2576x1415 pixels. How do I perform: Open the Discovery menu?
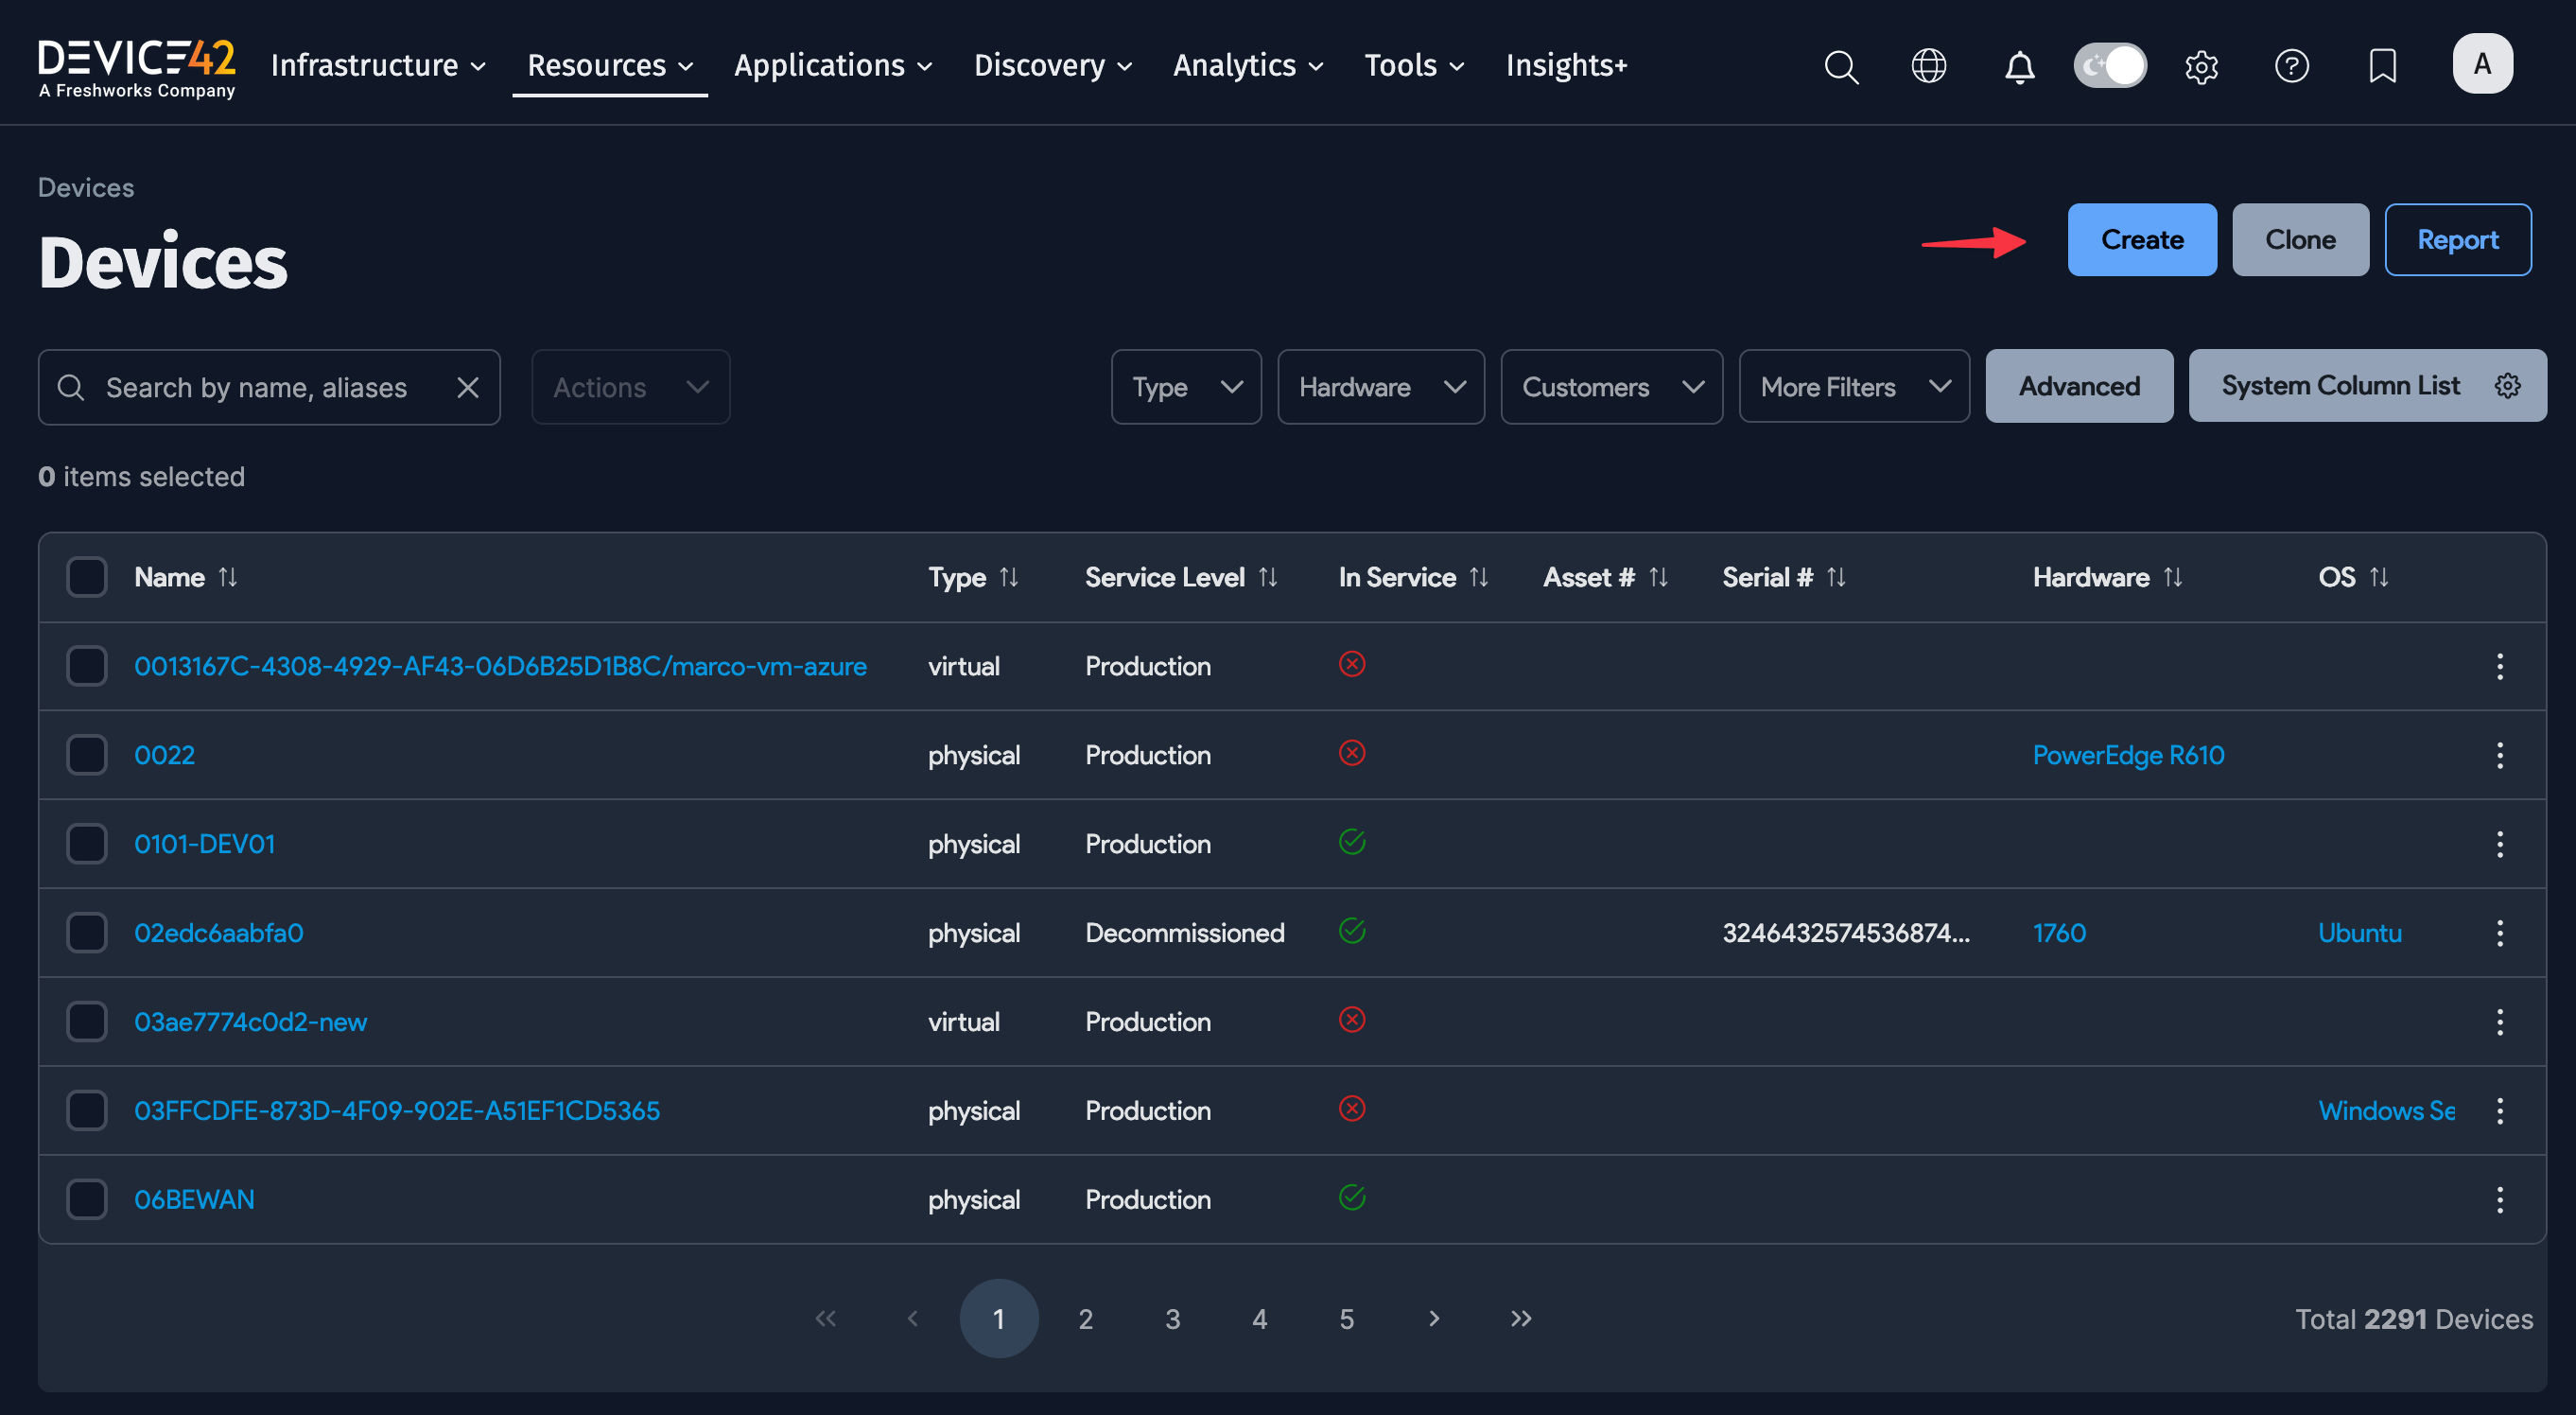tap(1052, 66)
